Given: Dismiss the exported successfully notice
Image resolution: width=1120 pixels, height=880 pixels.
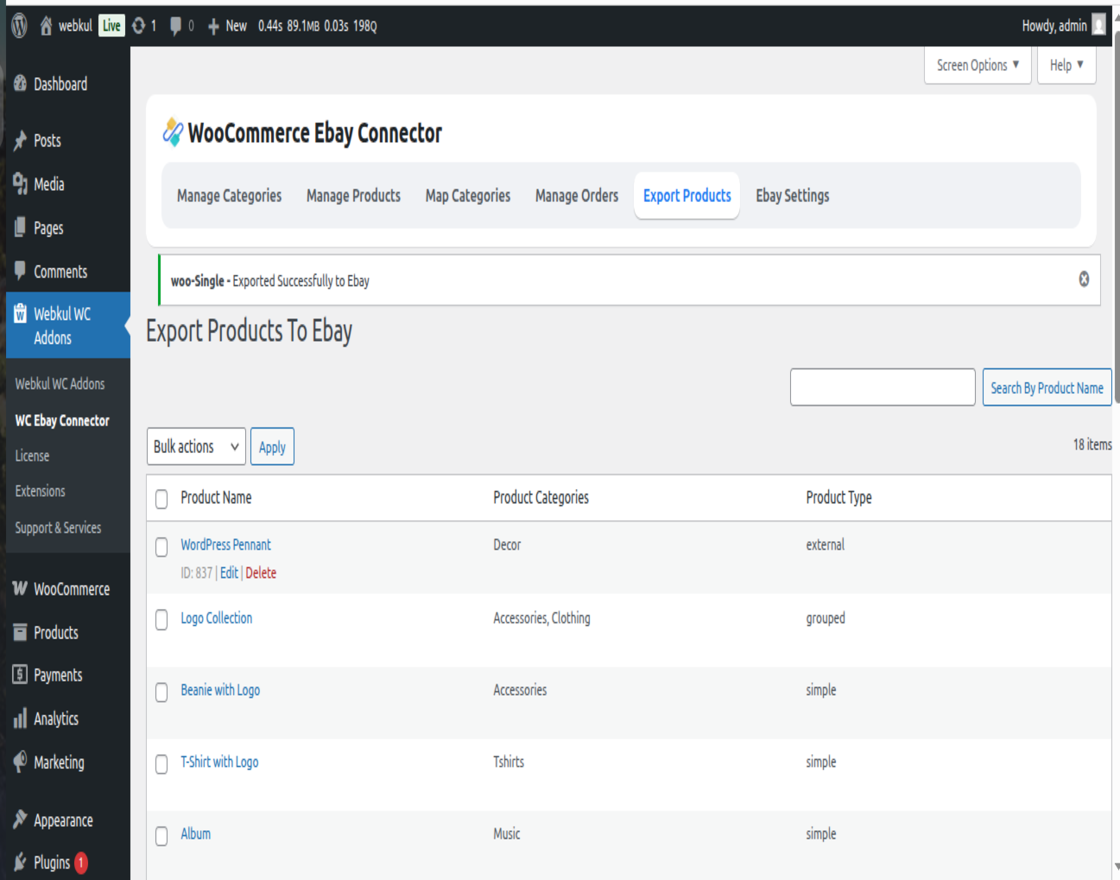Looking at the screenshot, I should pyautogui.click(x=1084, y=279).
